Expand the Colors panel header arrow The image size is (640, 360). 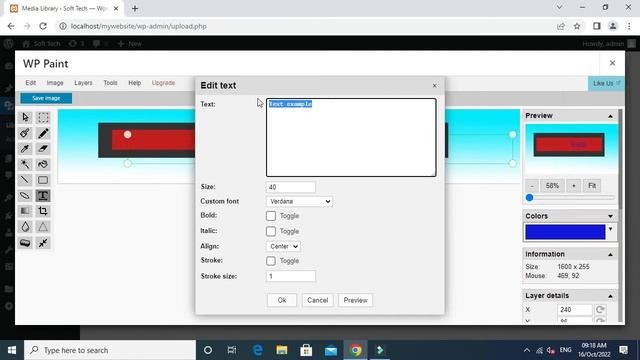610,216
